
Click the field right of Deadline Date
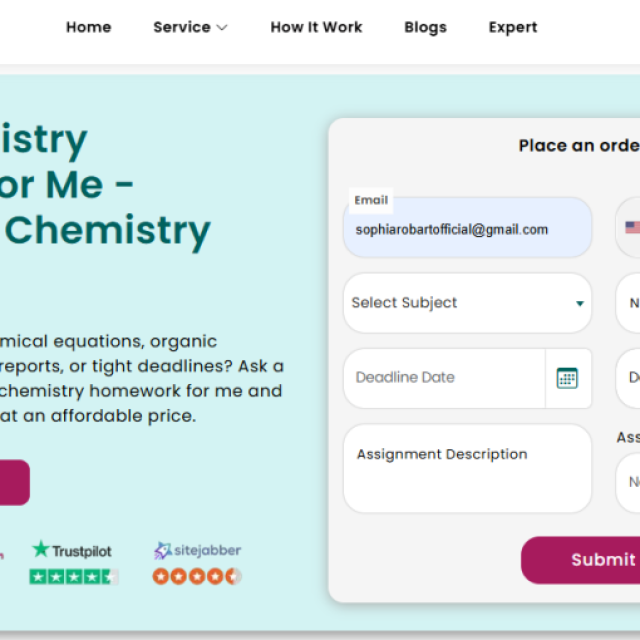point(629,378)
